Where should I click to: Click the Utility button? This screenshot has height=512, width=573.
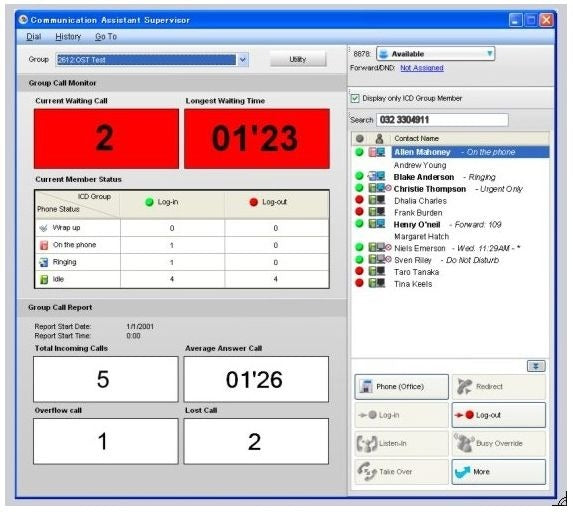pyautogui.click(x=298, y=59)
